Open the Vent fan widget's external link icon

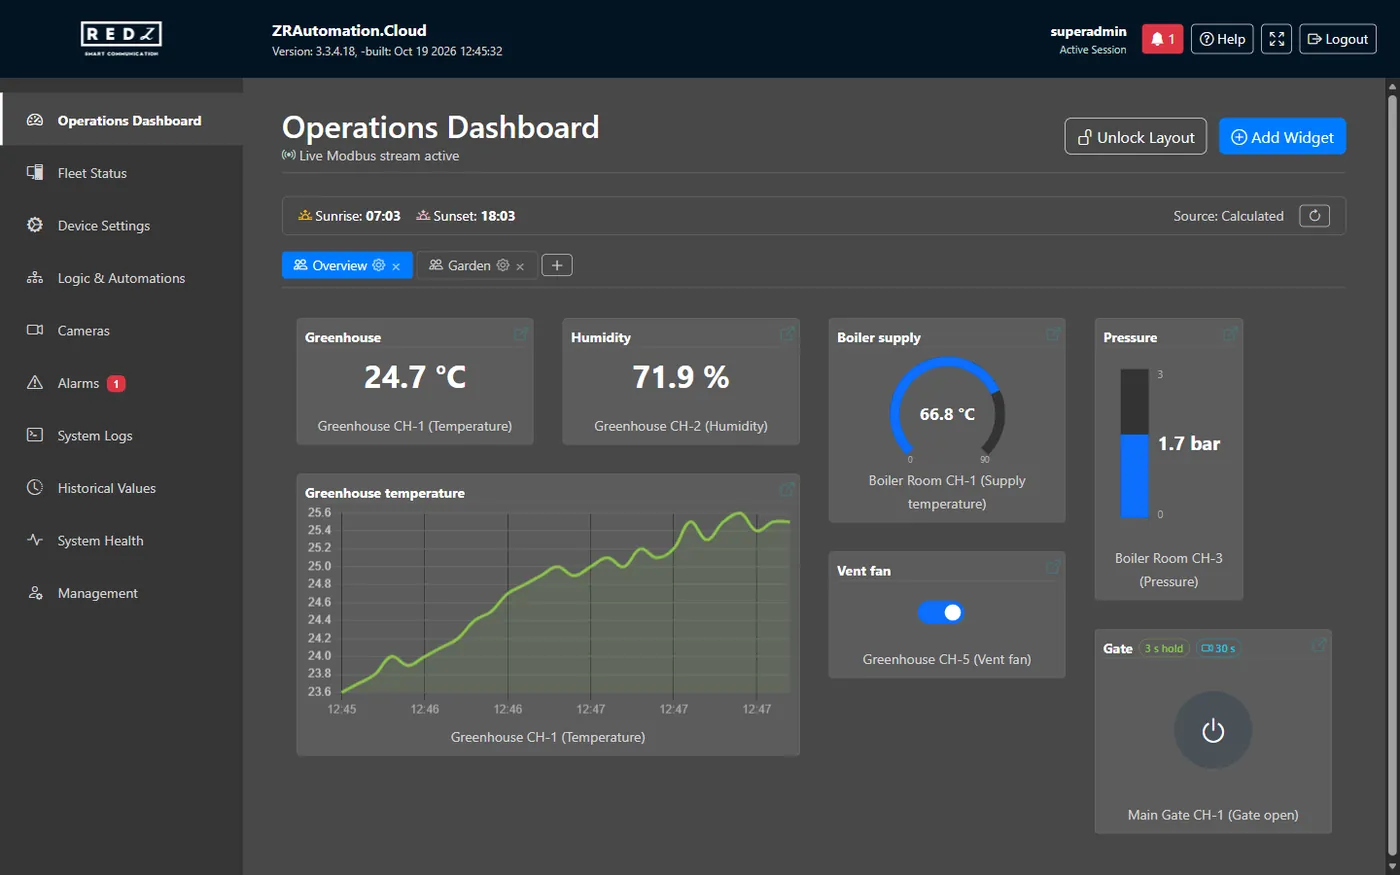[x=1053, y=567]
